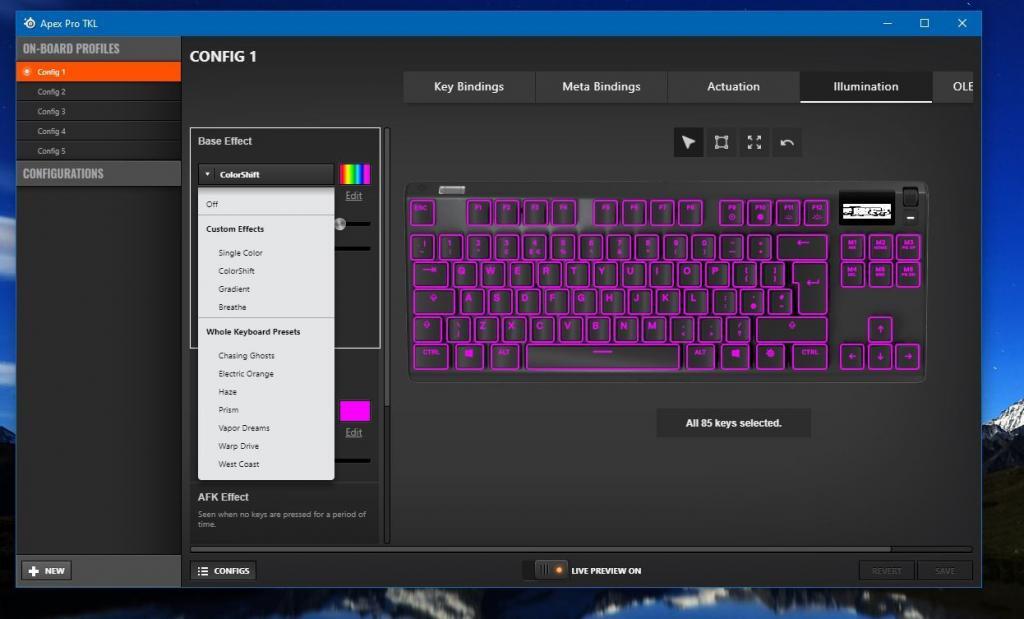Viewport: 1024px width, 619px height.
Task: Click the select-all expand arrows icon
Action: click(754, 143)
